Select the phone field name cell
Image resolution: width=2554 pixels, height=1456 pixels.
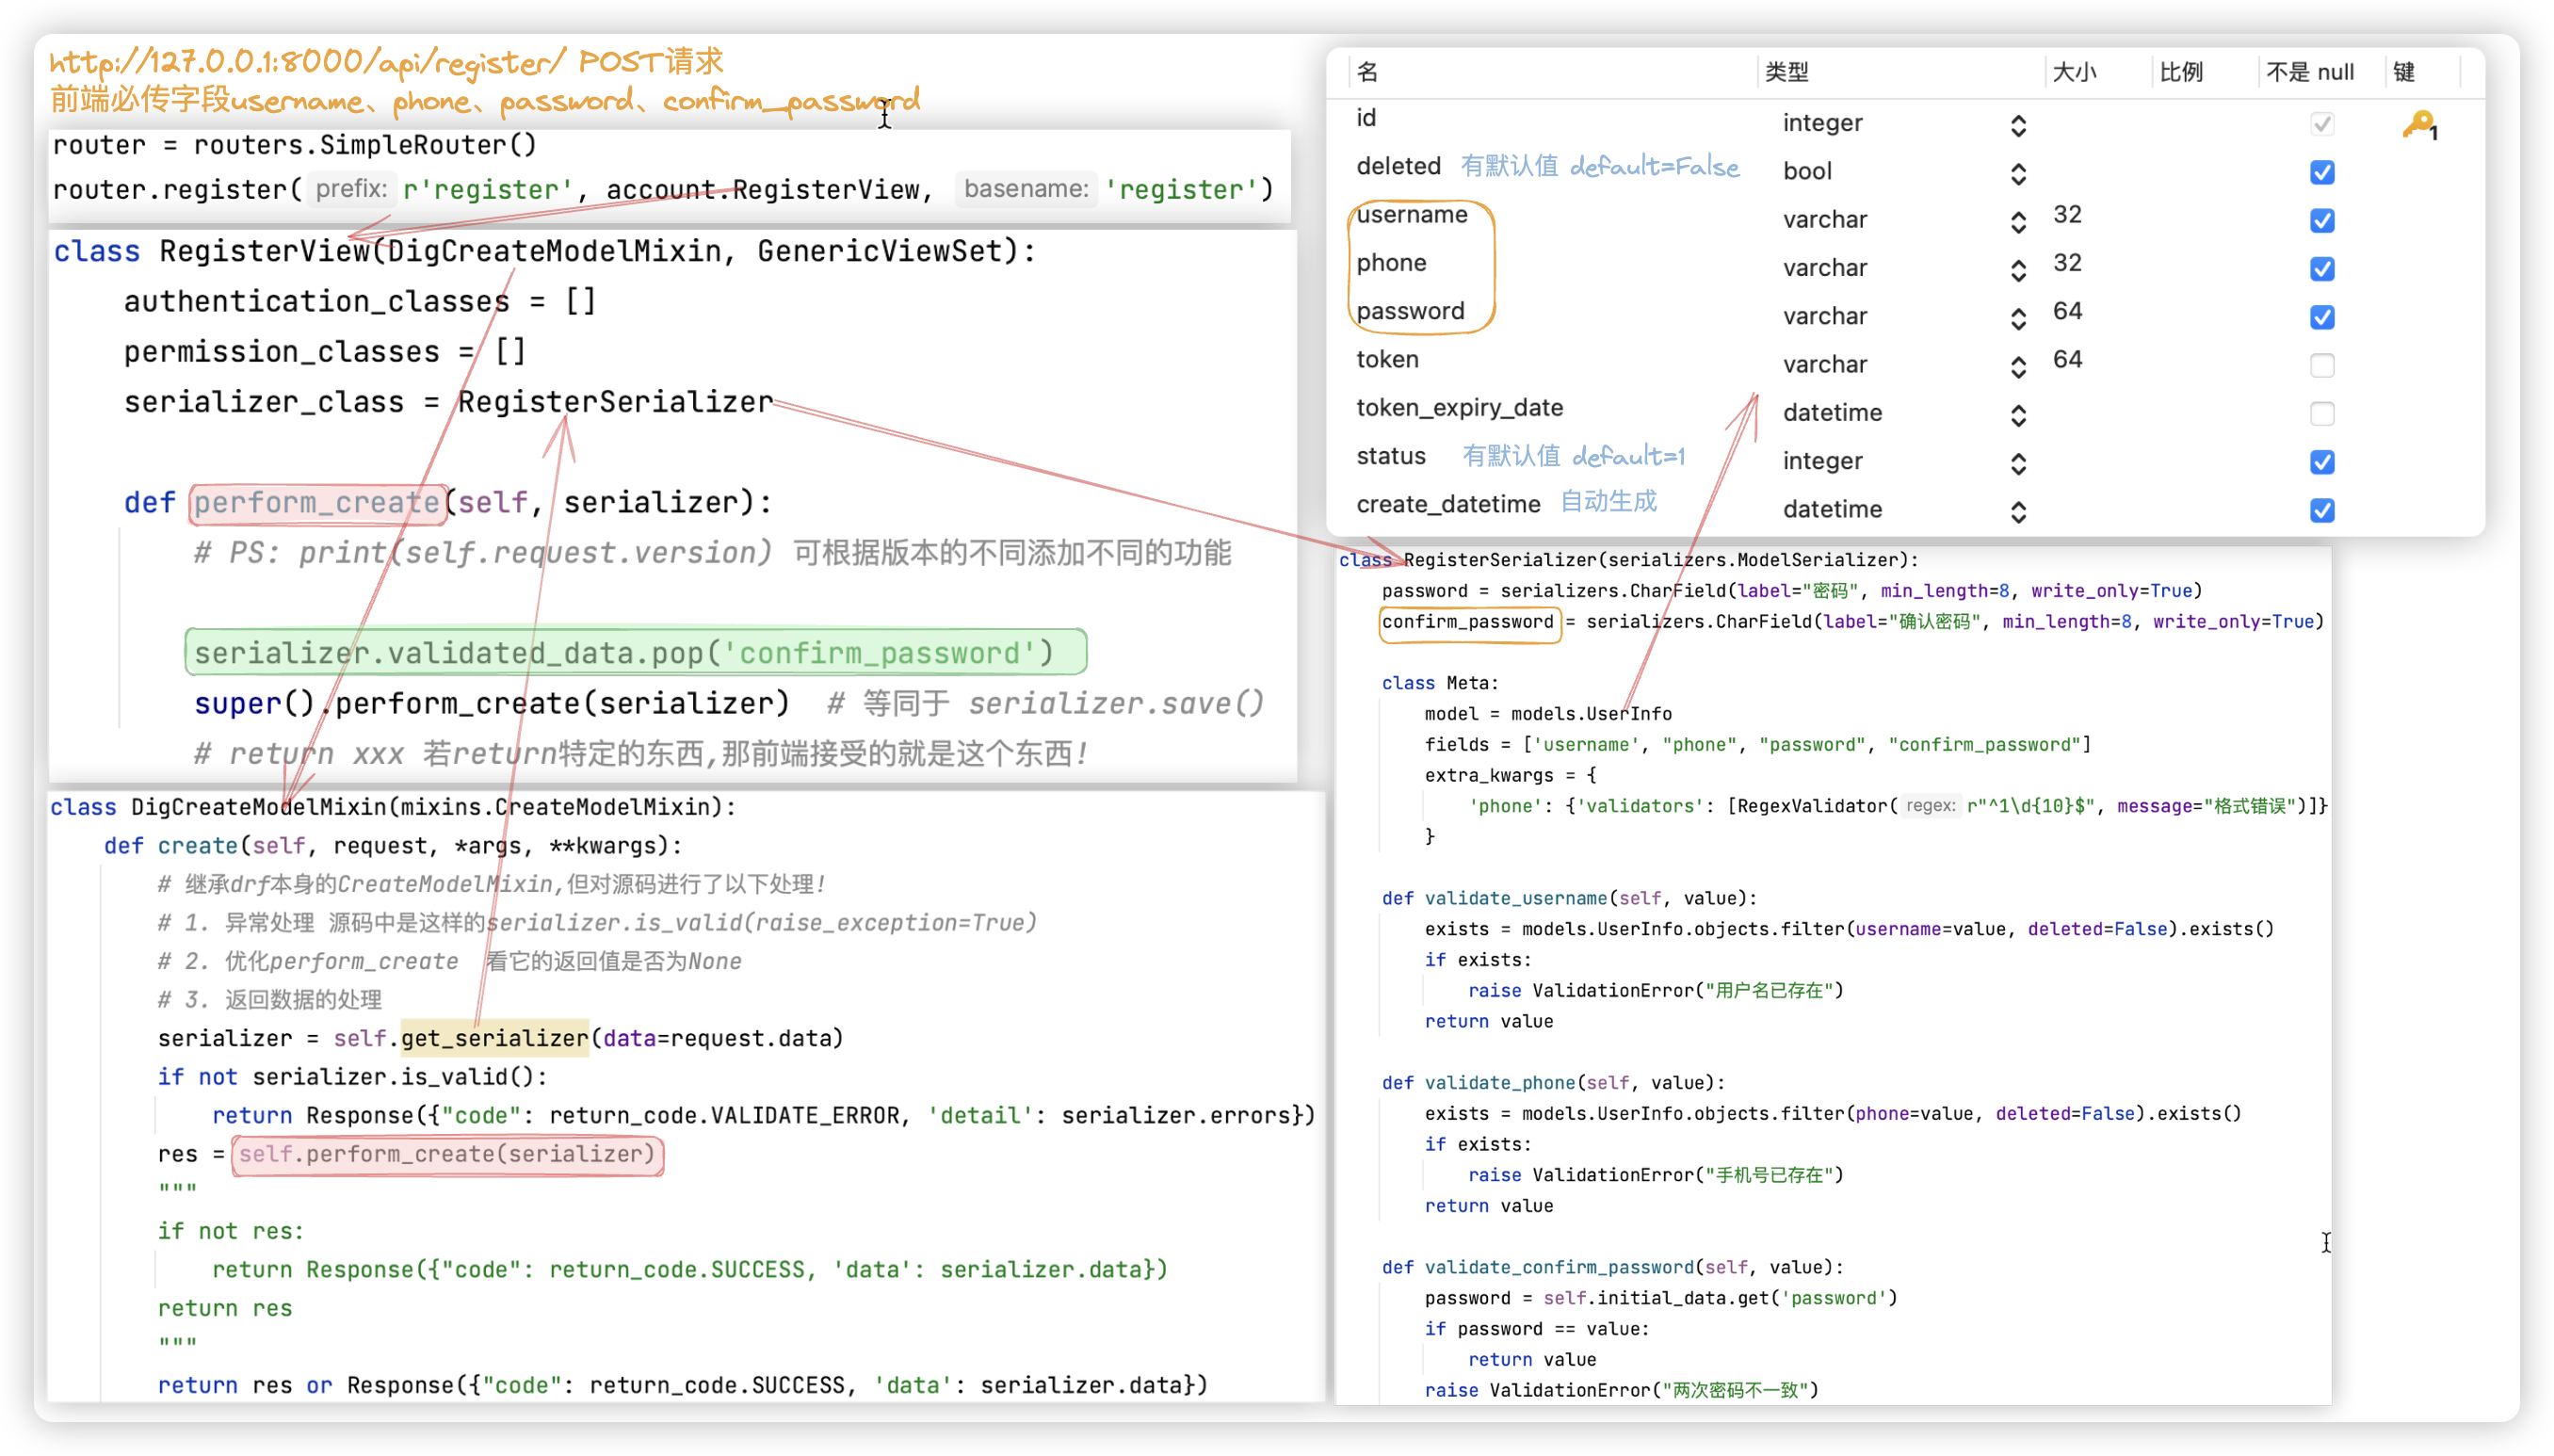[x=1391, y=263]
